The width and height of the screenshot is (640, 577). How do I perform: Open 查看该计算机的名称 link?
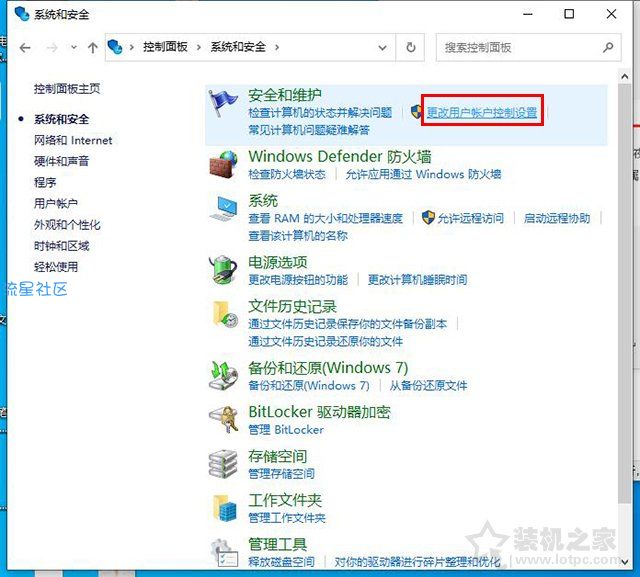click(298, 235)
